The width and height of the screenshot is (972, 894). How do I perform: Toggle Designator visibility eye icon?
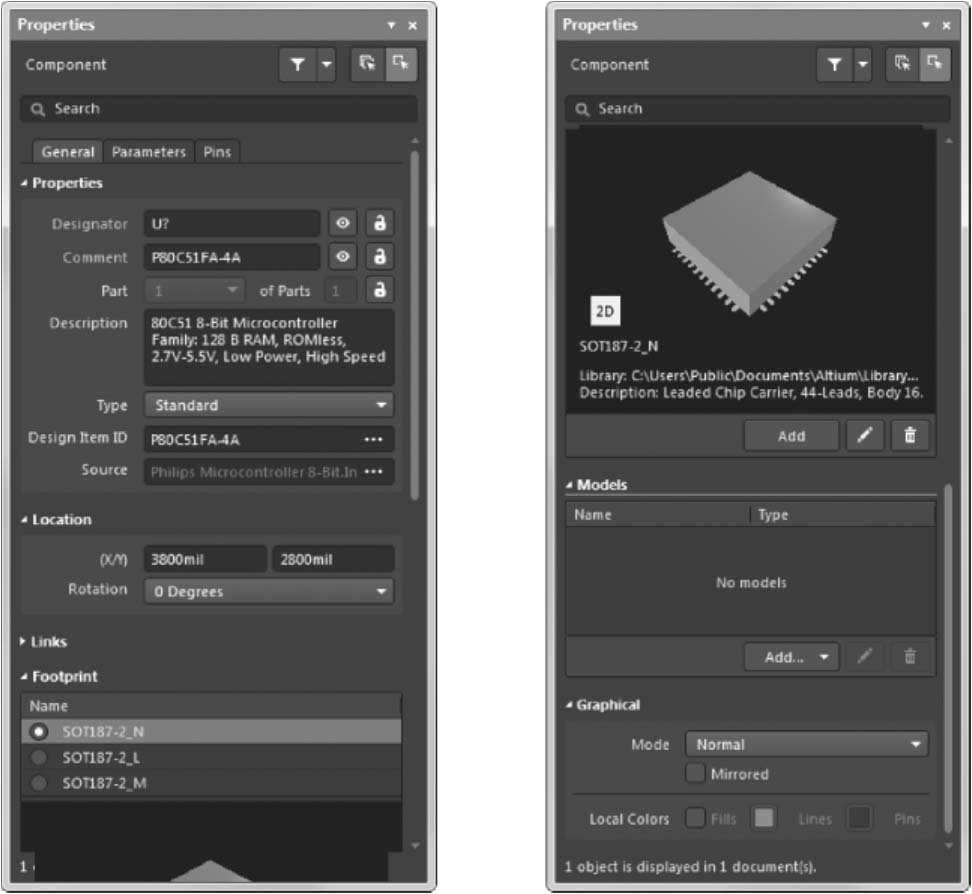tap(343, 224)
